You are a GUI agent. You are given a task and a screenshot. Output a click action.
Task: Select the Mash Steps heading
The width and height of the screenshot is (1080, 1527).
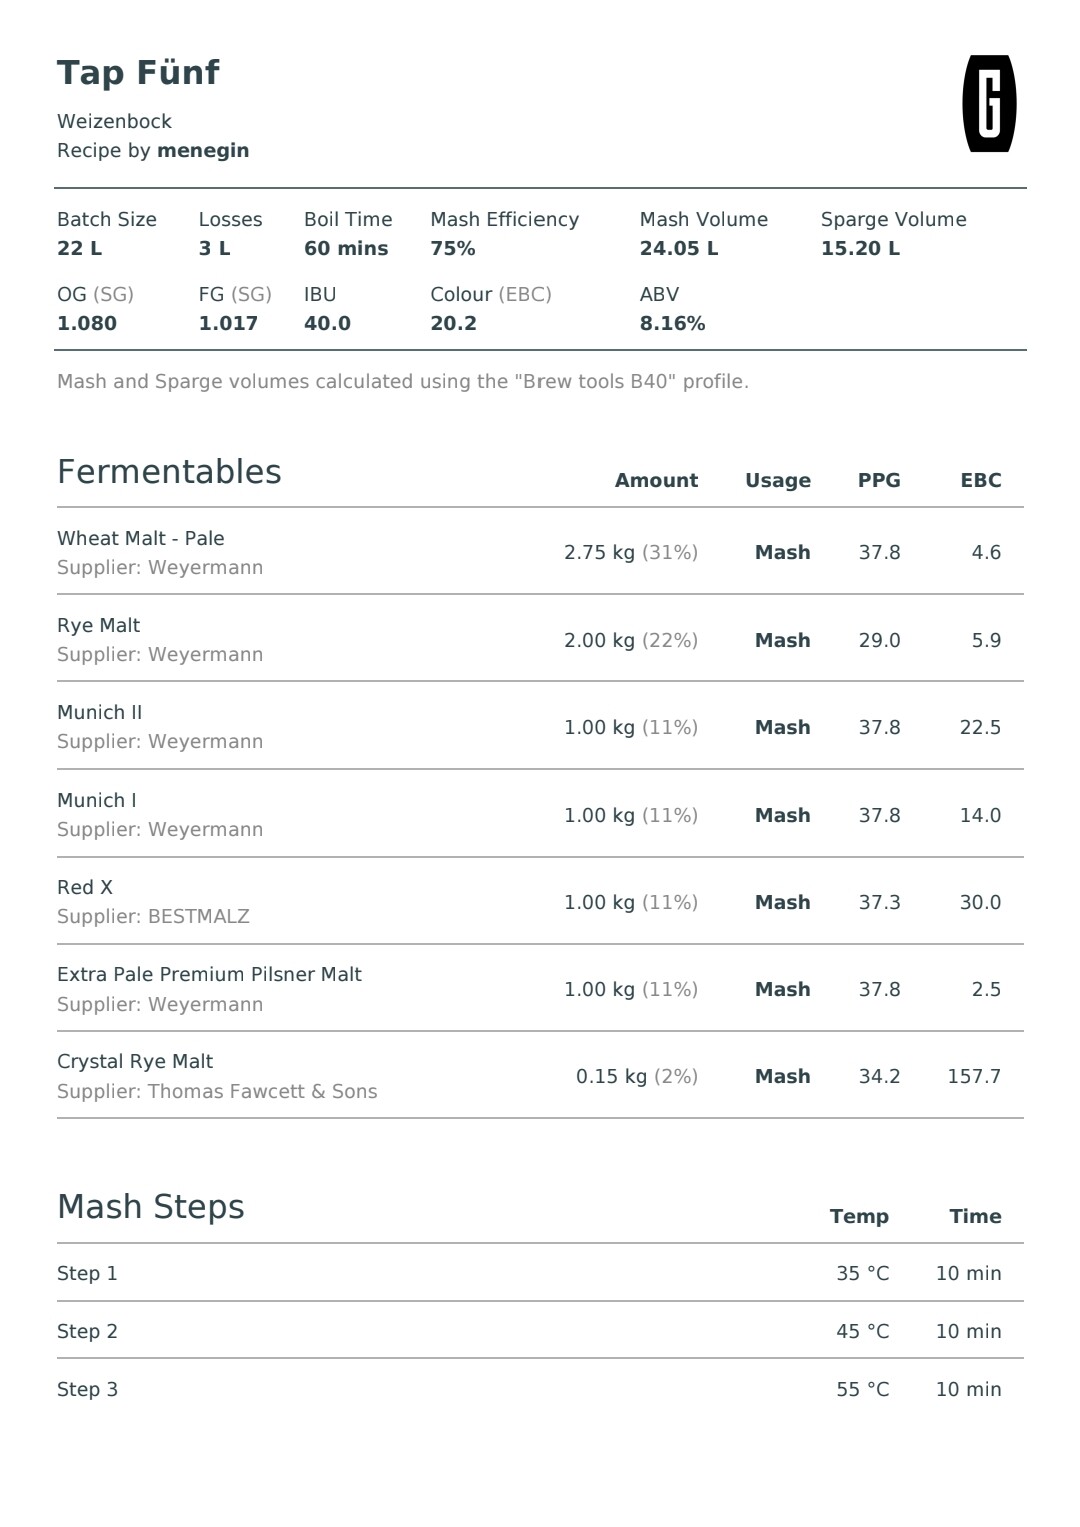click(x=151, y=1207)
